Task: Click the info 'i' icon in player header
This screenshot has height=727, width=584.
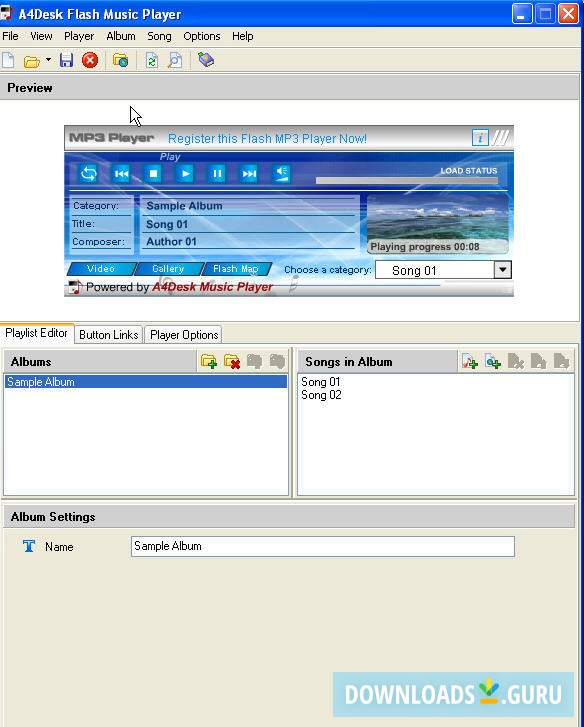Action: click(480, 138)
